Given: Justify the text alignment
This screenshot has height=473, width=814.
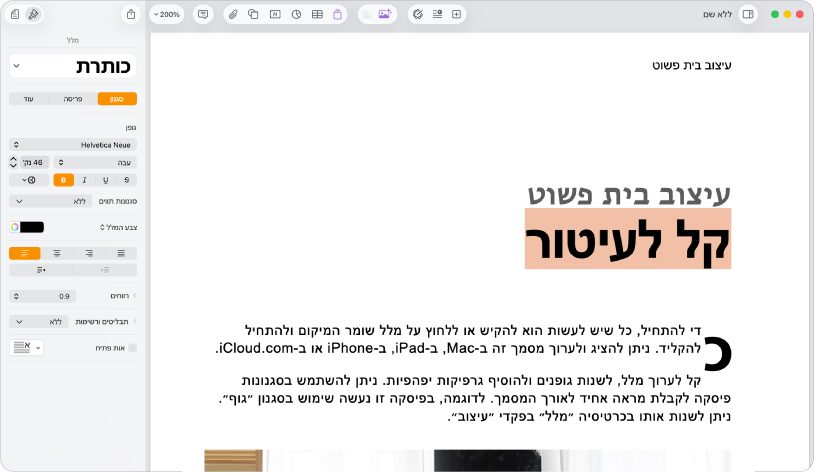Looking at the screenshot, I should pyautogui.click(x=121, y=253).
